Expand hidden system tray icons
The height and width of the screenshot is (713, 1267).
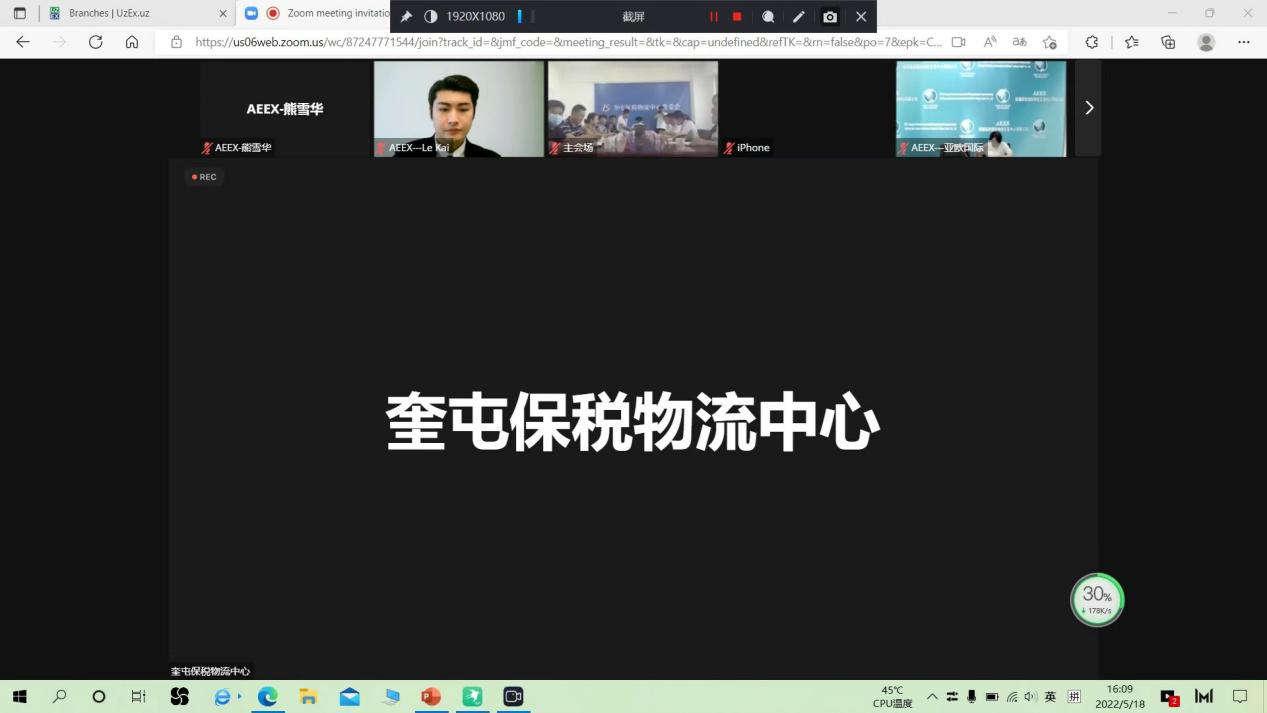click(x=932, y=697)
